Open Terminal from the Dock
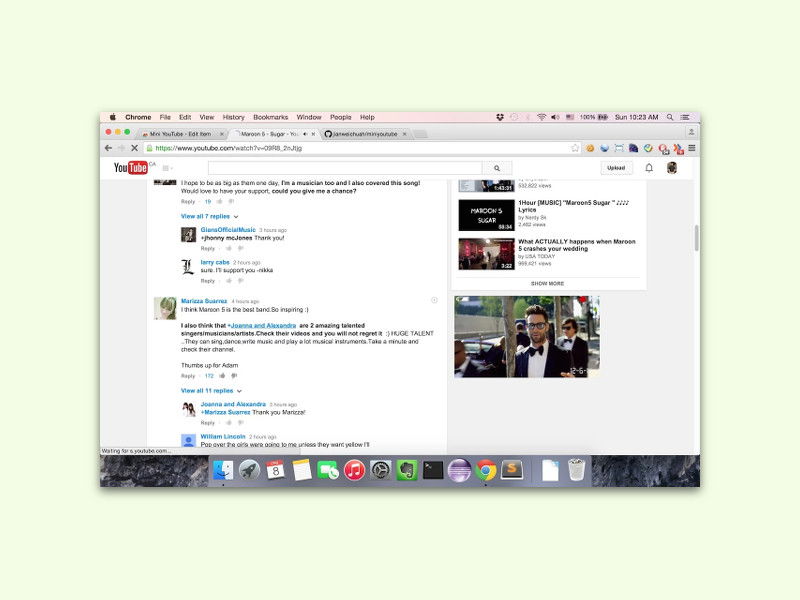Viewport: 800px width, 600px height. point(433,470)
